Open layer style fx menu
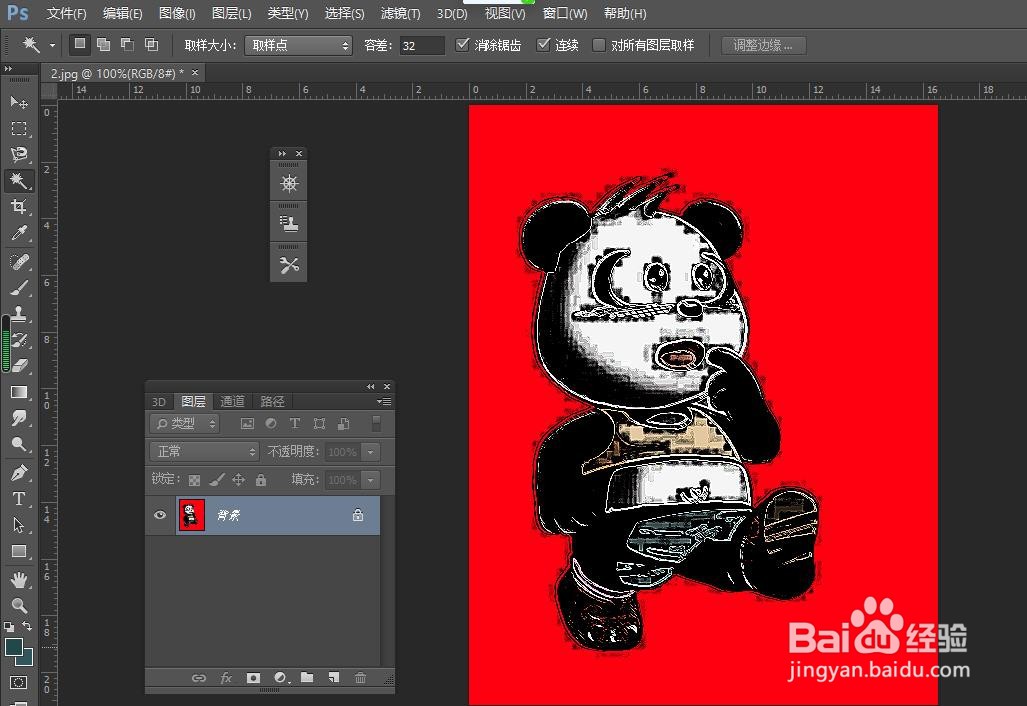Viewport: 1027px width, 706px height. point(226,678)
